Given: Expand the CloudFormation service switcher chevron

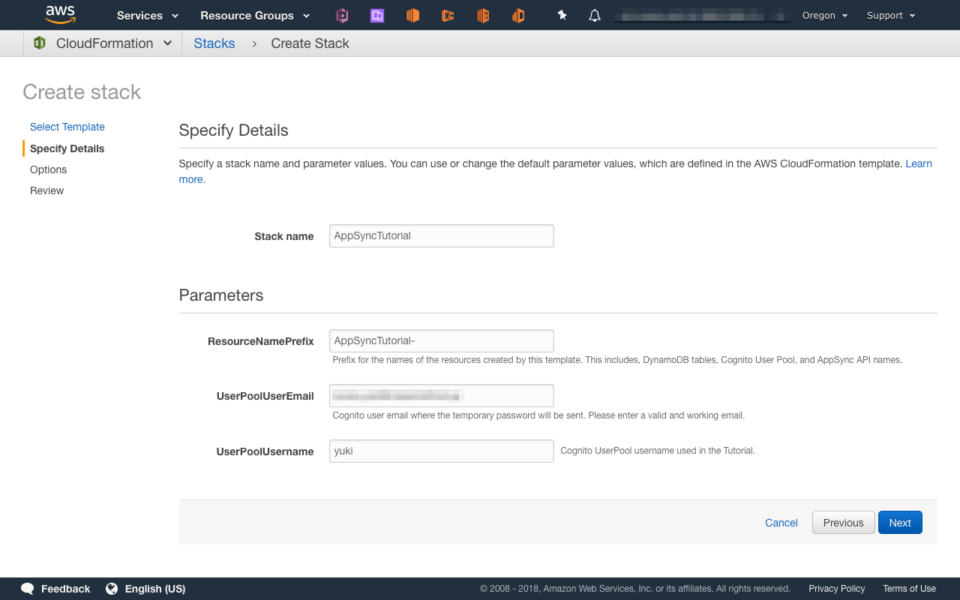Looking at the screenshot, I should [168, 43].
